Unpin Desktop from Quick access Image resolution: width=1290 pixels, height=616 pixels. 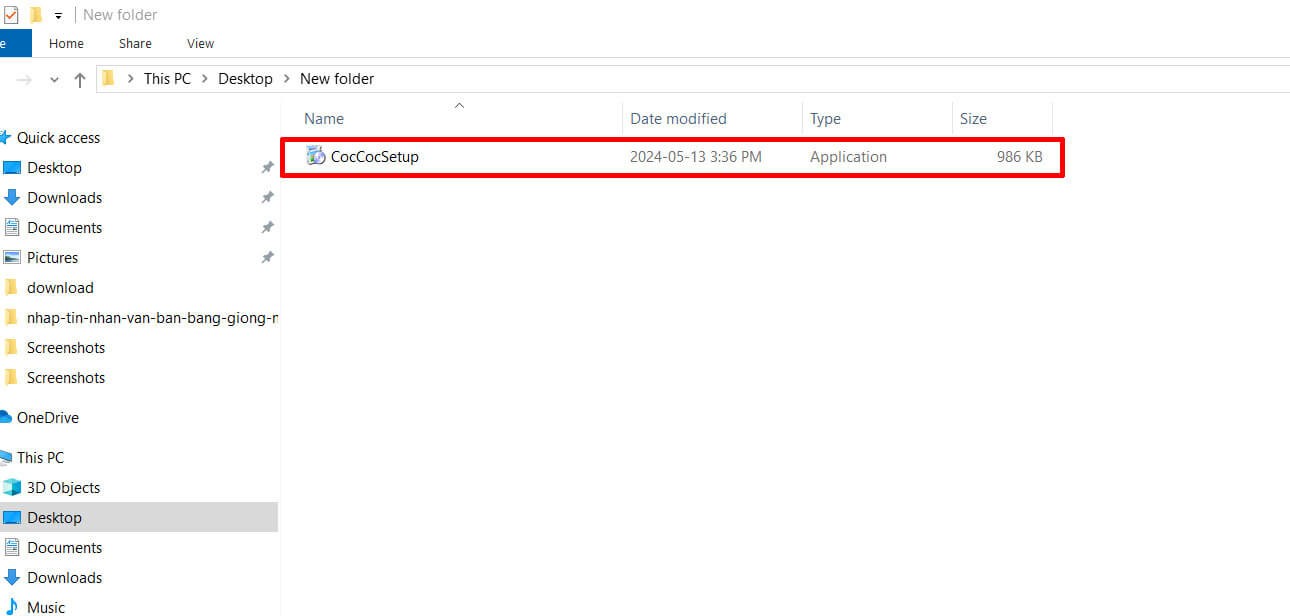[267, 167]
